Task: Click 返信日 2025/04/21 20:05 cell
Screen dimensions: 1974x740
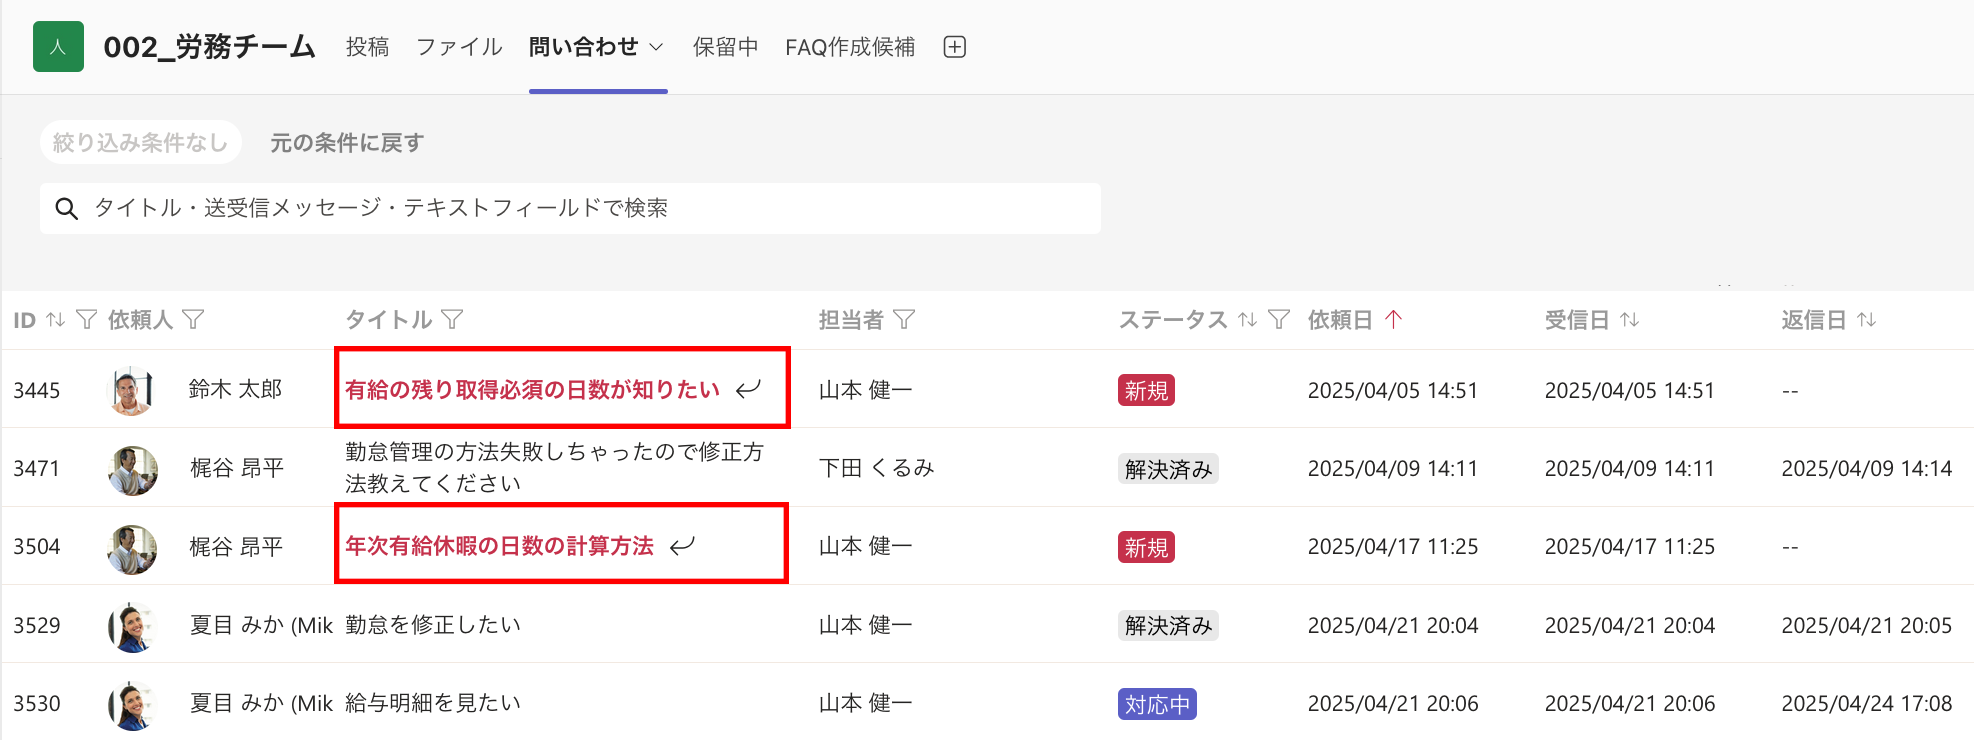Action: 1867,625
